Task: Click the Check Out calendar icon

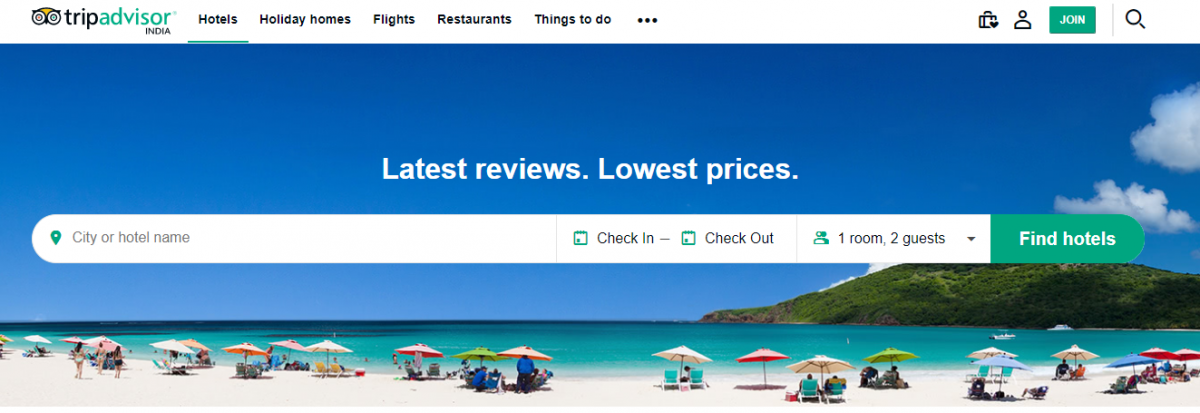Action: pos(688,238)
